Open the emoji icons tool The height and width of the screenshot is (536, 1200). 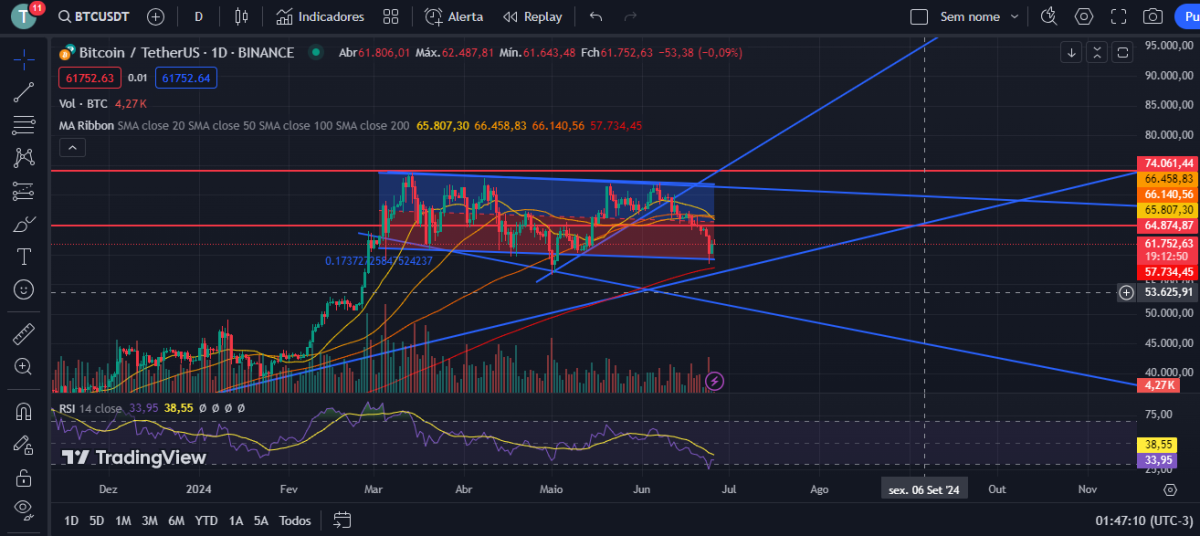pos(24,289)
